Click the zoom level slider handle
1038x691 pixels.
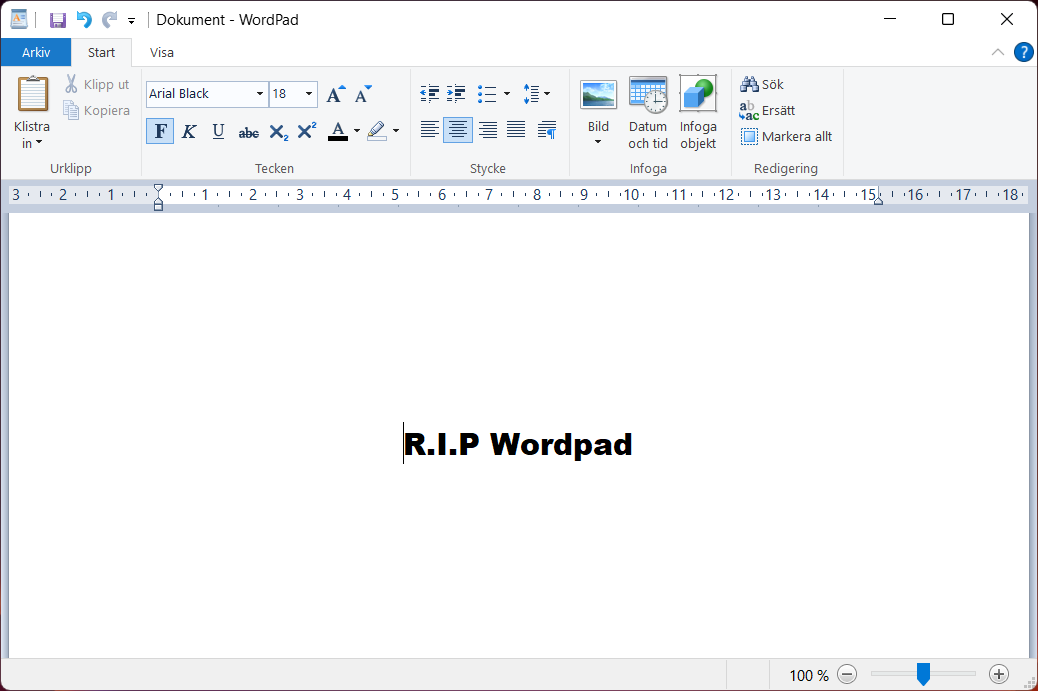point(922,674)
